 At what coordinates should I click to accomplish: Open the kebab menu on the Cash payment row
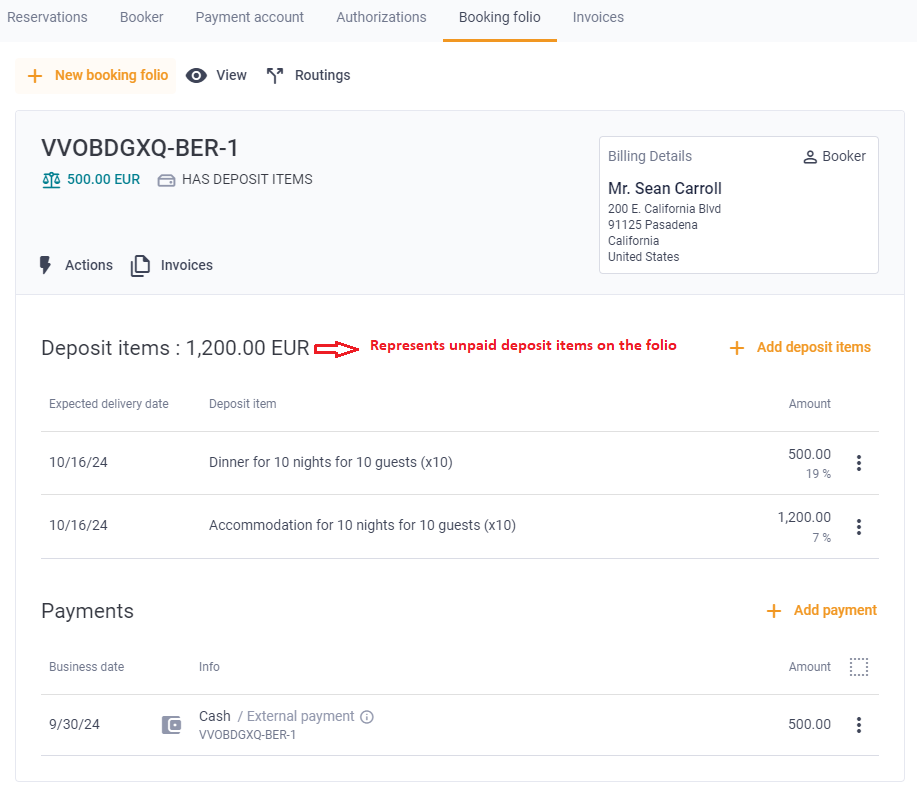[858, 724]
